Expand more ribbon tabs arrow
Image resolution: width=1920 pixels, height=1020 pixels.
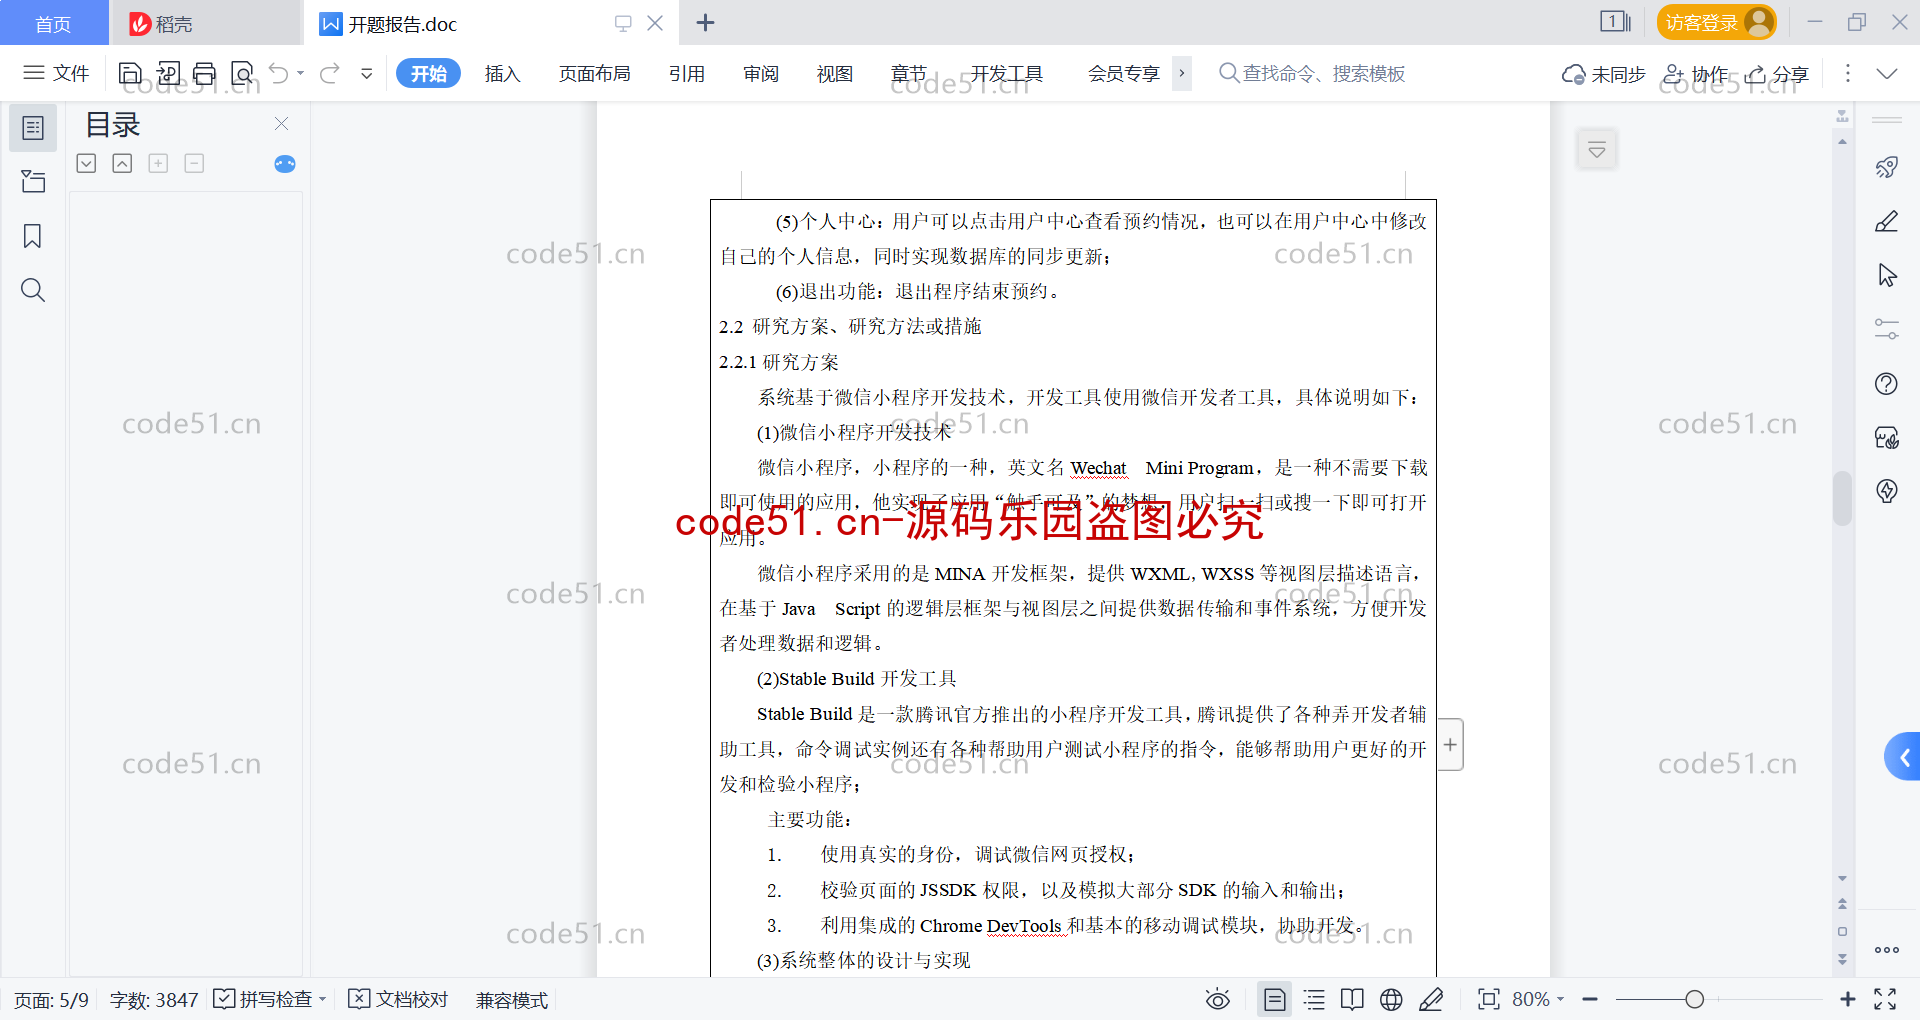point(1182,73)
